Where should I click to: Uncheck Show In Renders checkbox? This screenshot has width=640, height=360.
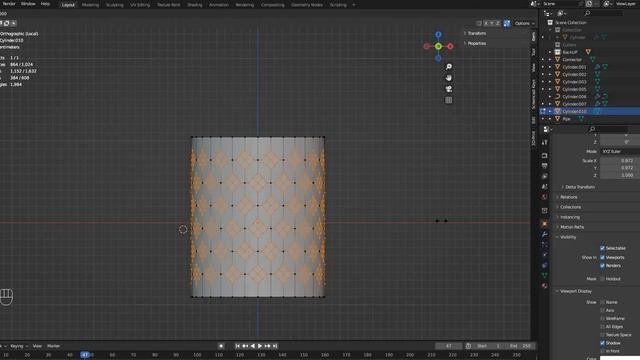pos(602,266)
